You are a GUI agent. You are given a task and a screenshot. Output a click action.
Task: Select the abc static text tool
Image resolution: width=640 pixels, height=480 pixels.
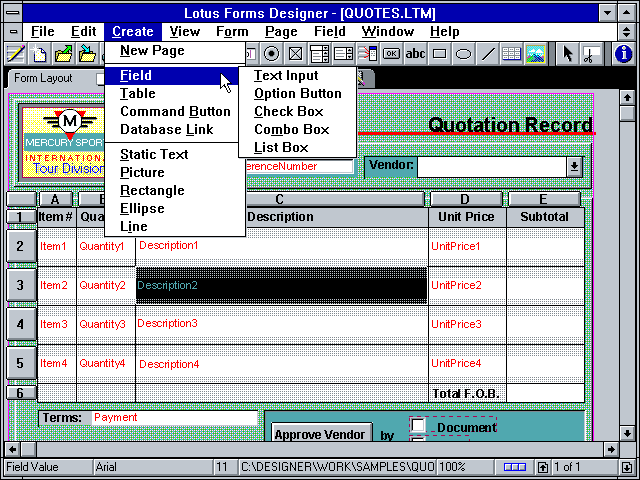coord(415,53)
